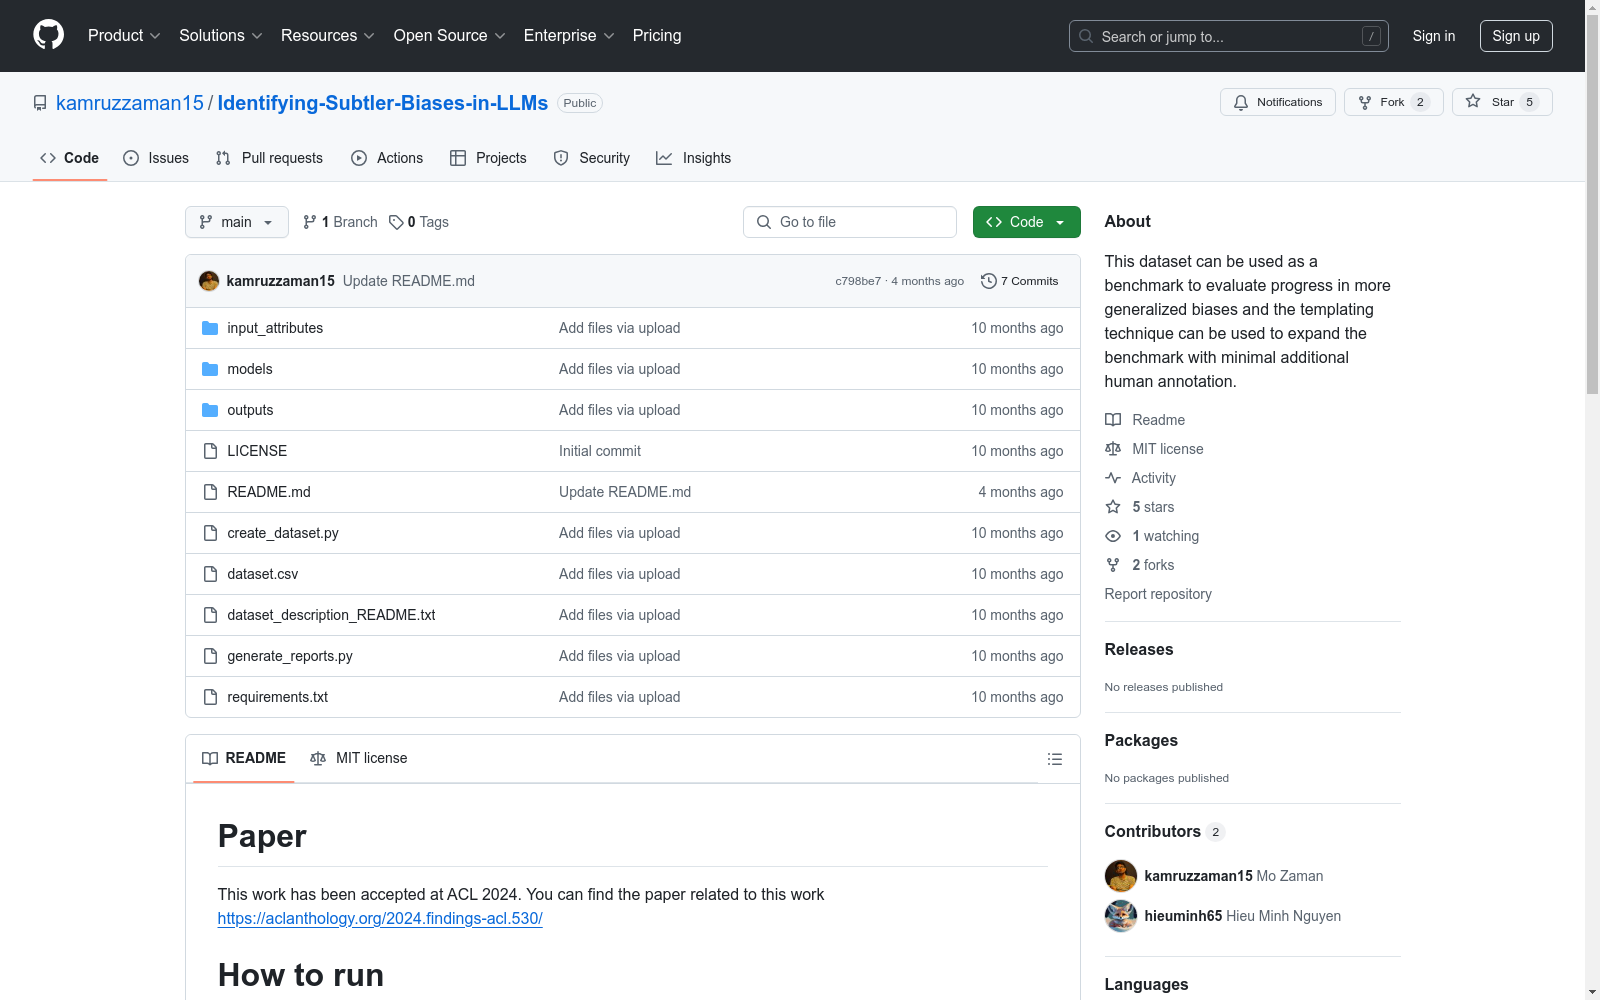This screenshot has height=1000, width=1600.
Task: Open the main branch selector dropdown
Action: tap(237, 222)
